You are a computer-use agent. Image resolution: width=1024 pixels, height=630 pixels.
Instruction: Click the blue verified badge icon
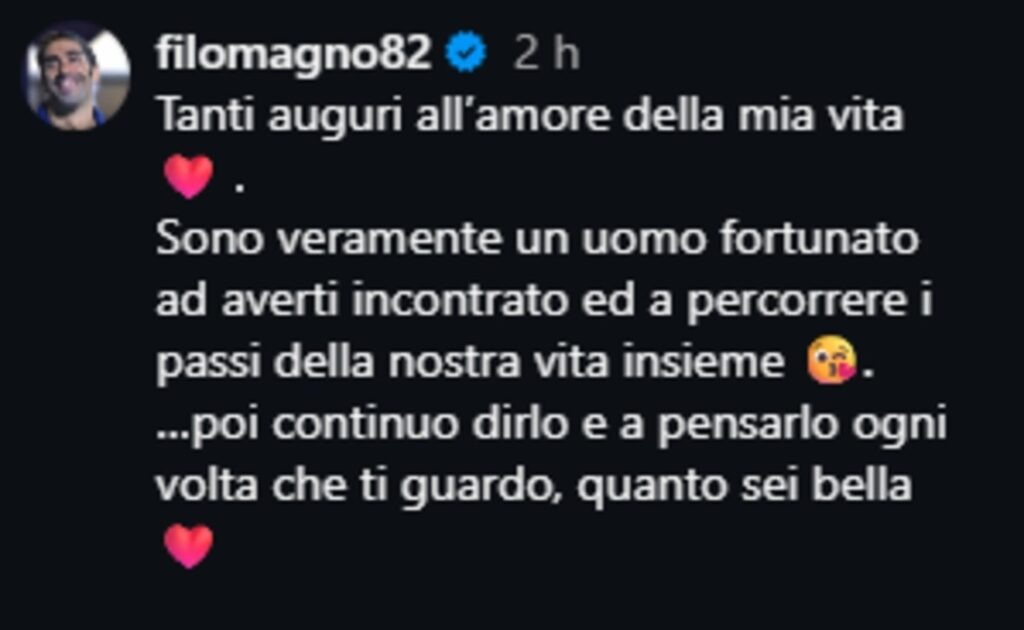click(x=466, y=52)
